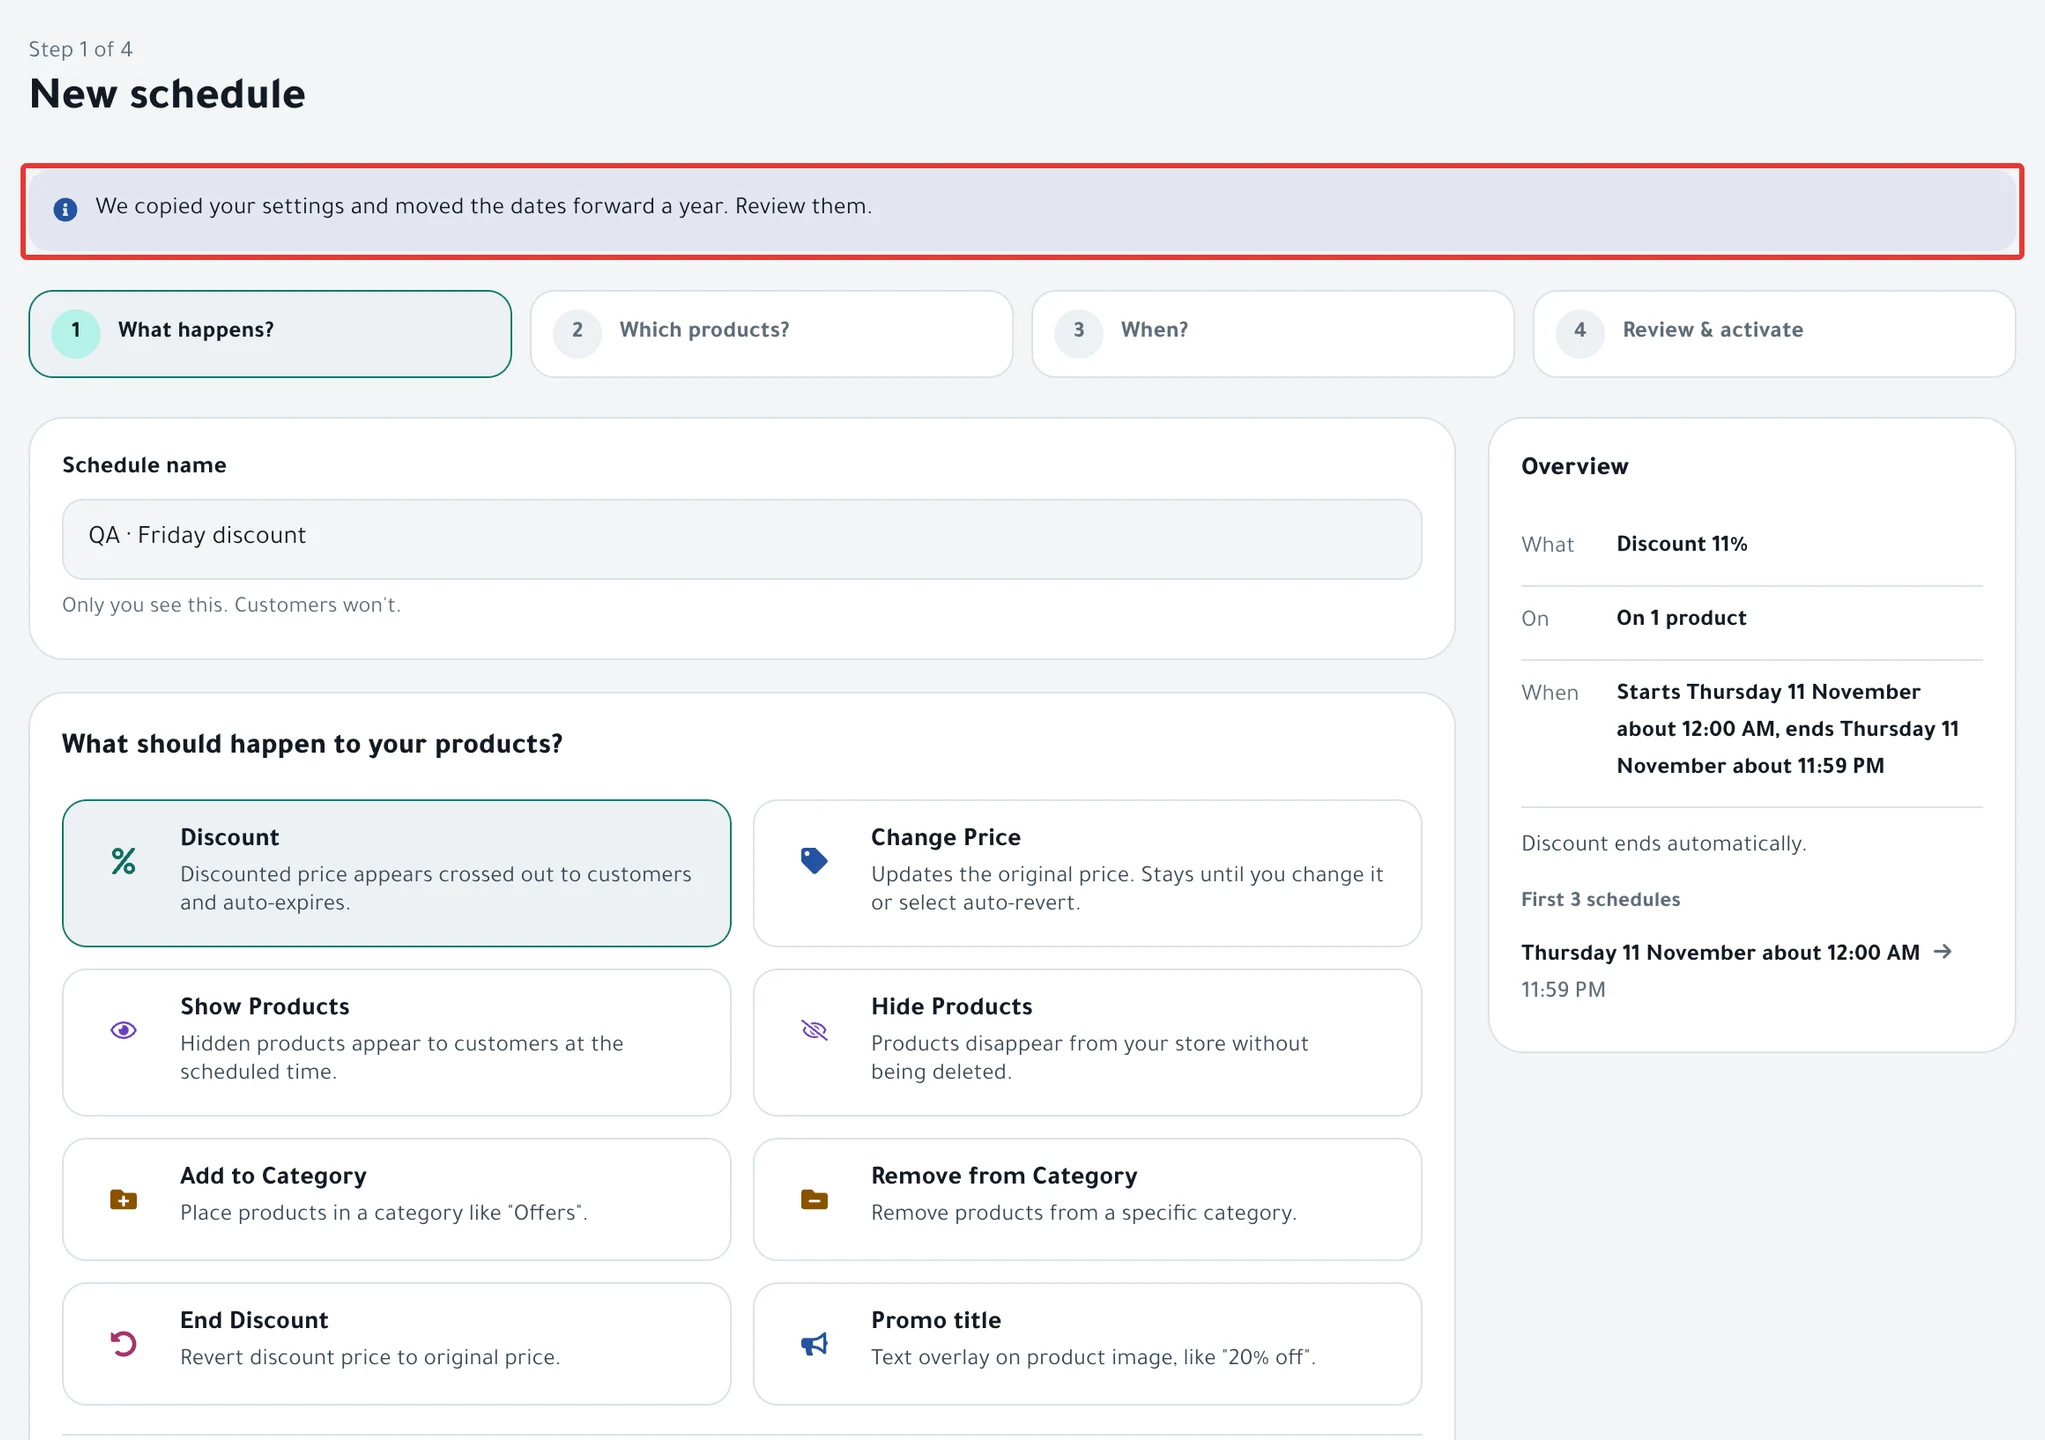Go to the Which products? step
The height and width of the screenshot is (1440, 2045).
(771, 334)
